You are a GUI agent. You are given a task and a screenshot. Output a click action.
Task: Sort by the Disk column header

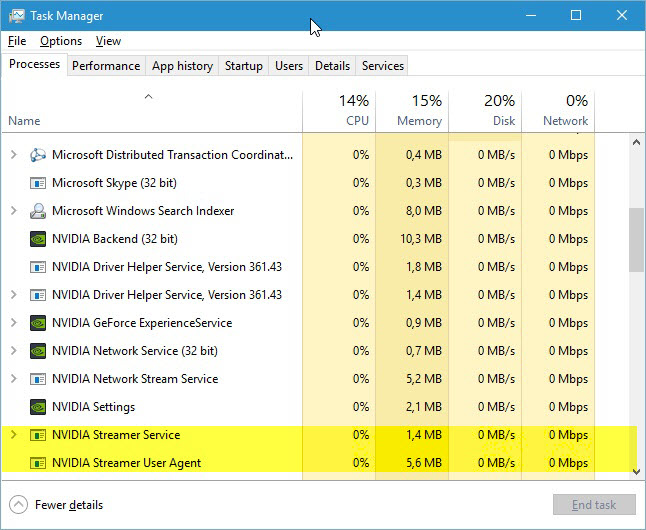pos(485,111)
